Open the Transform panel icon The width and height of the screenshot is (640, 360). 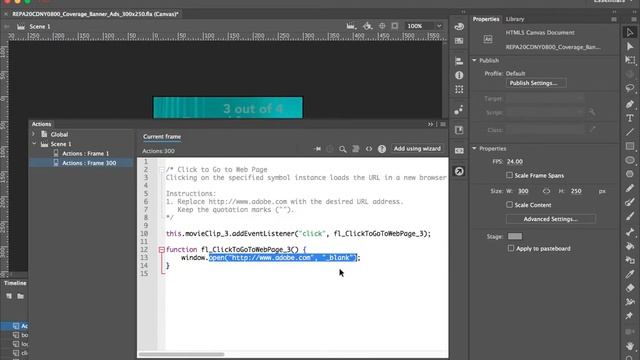pos(459,89)
